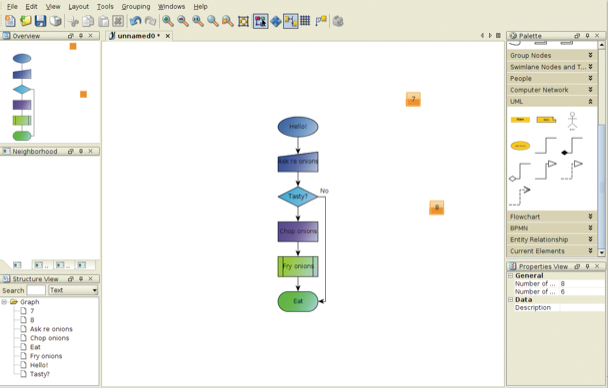This screenshot has height=388, width=608.
Task: Select the actor stick figure in UML palette
Action: pyautogui.click(x=572, y=121)
